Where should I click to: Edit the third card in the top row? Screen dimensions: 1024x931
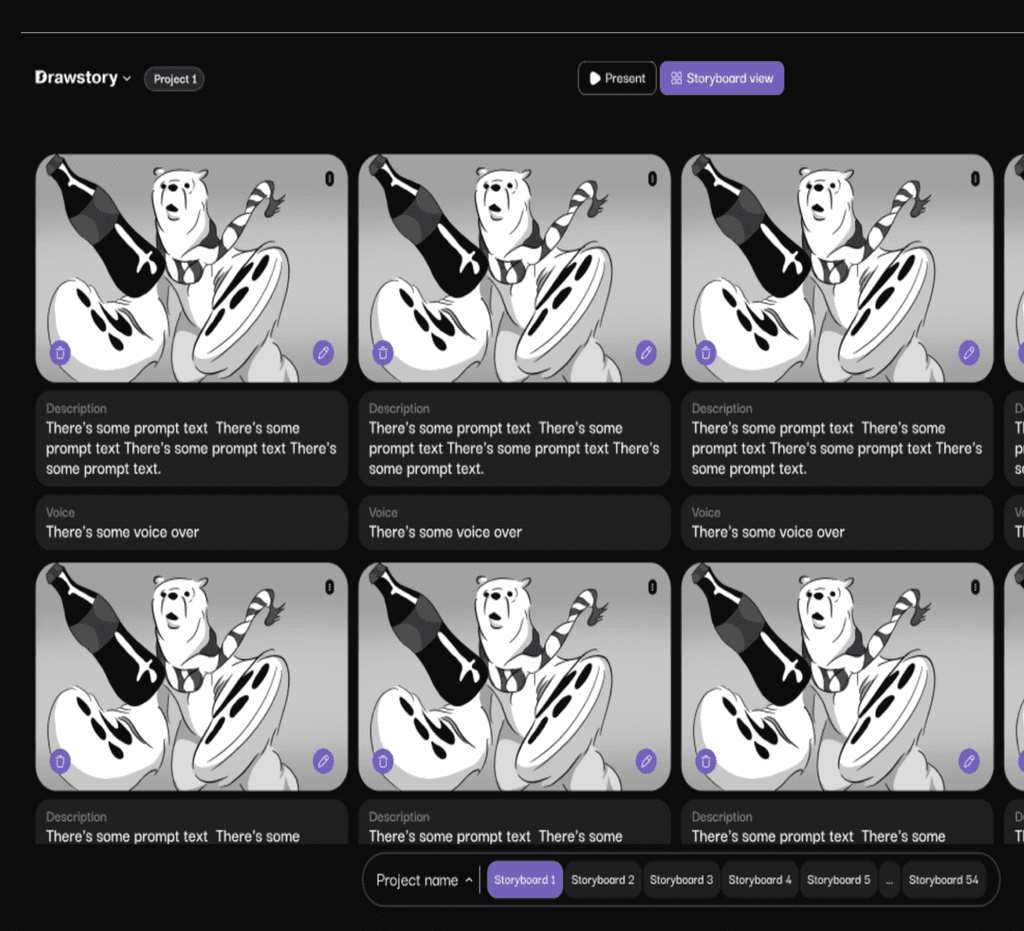click(x=969, y=353)
